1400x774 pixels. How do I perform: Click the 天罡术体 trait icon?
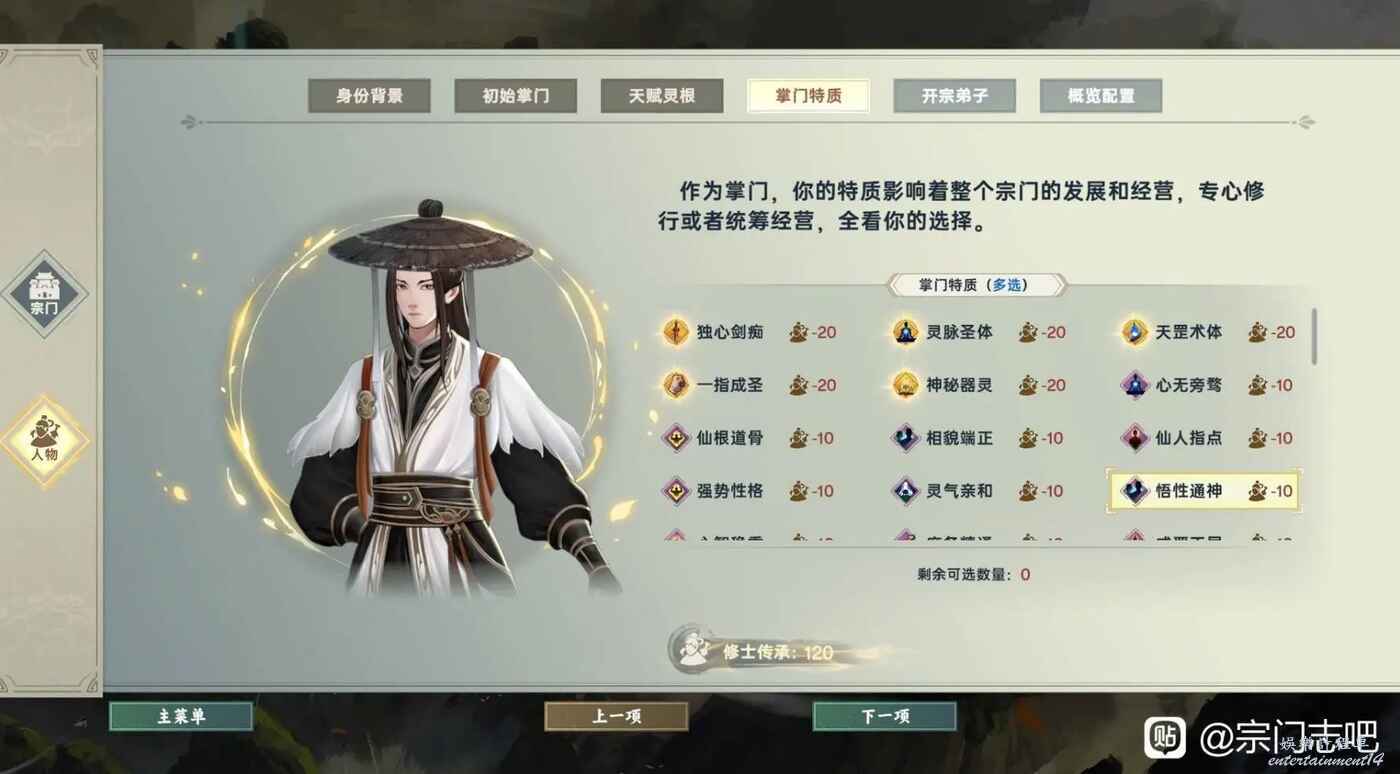coord(1135,332)
